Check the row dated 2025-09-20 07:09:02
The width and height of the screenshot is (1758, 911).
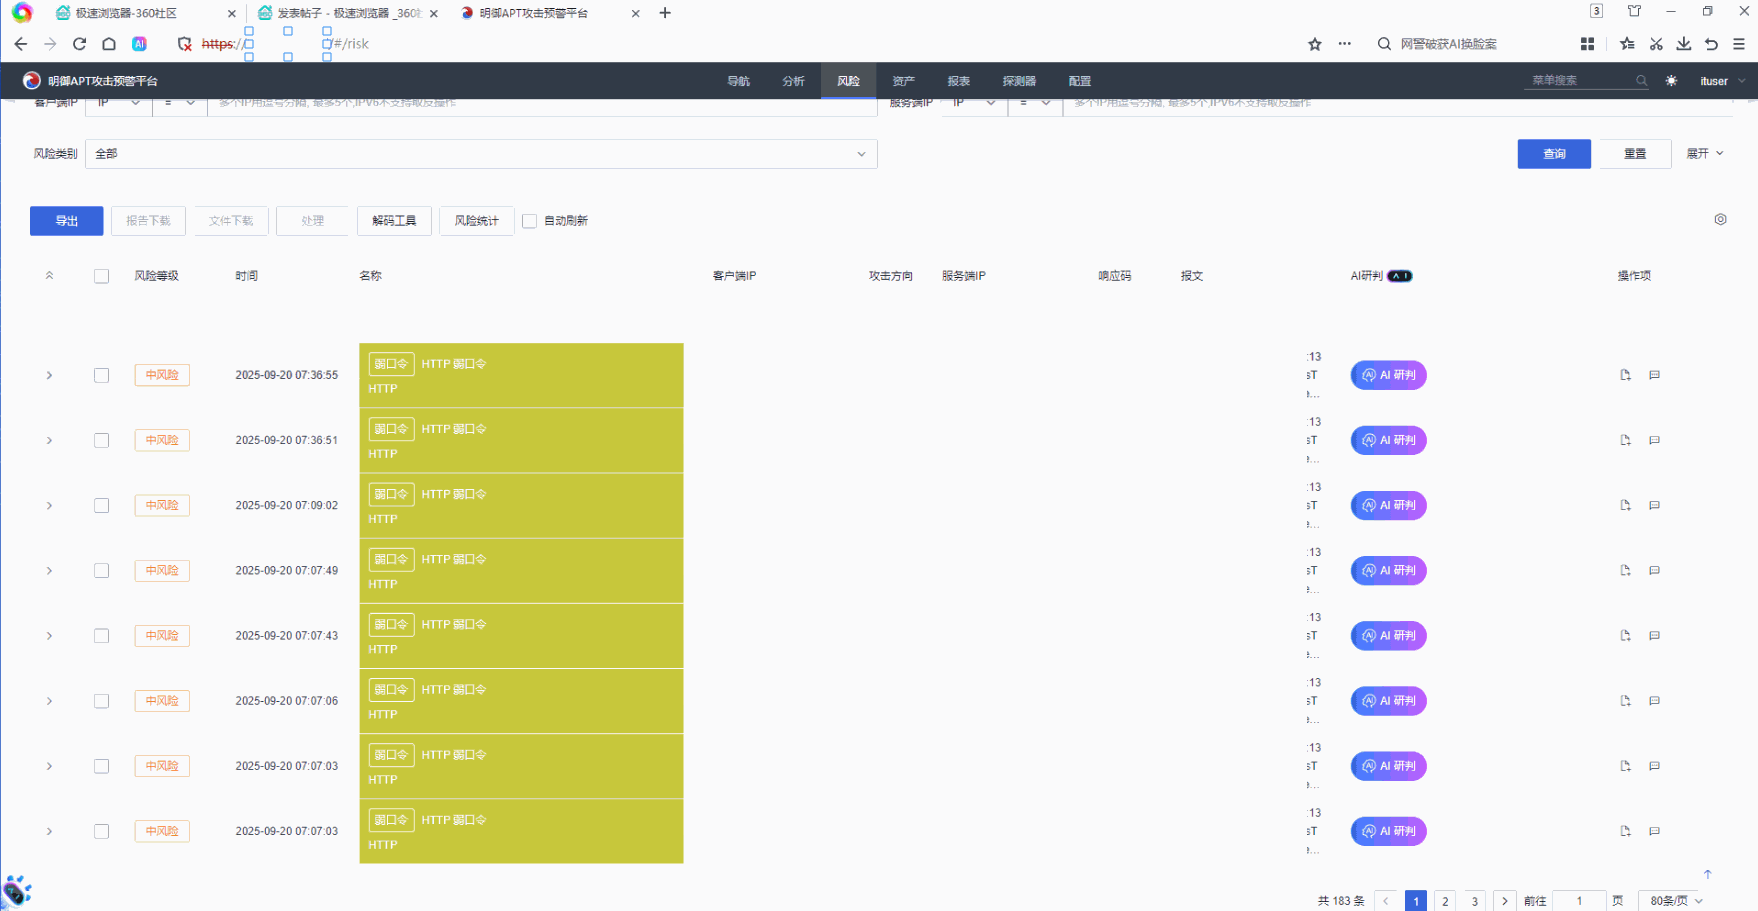tap(101, 506)
